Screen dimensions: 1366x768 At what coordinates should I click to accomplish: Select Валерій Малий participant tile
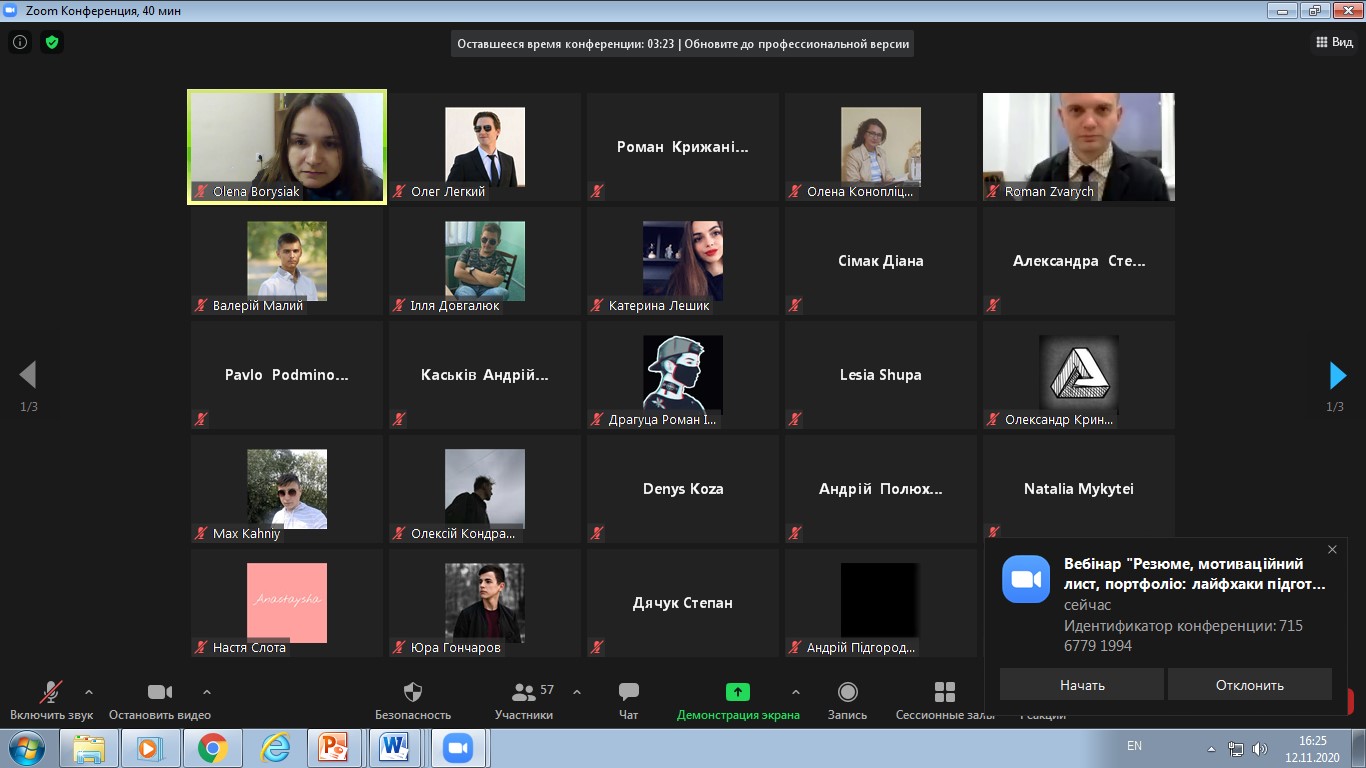(287, 261)
